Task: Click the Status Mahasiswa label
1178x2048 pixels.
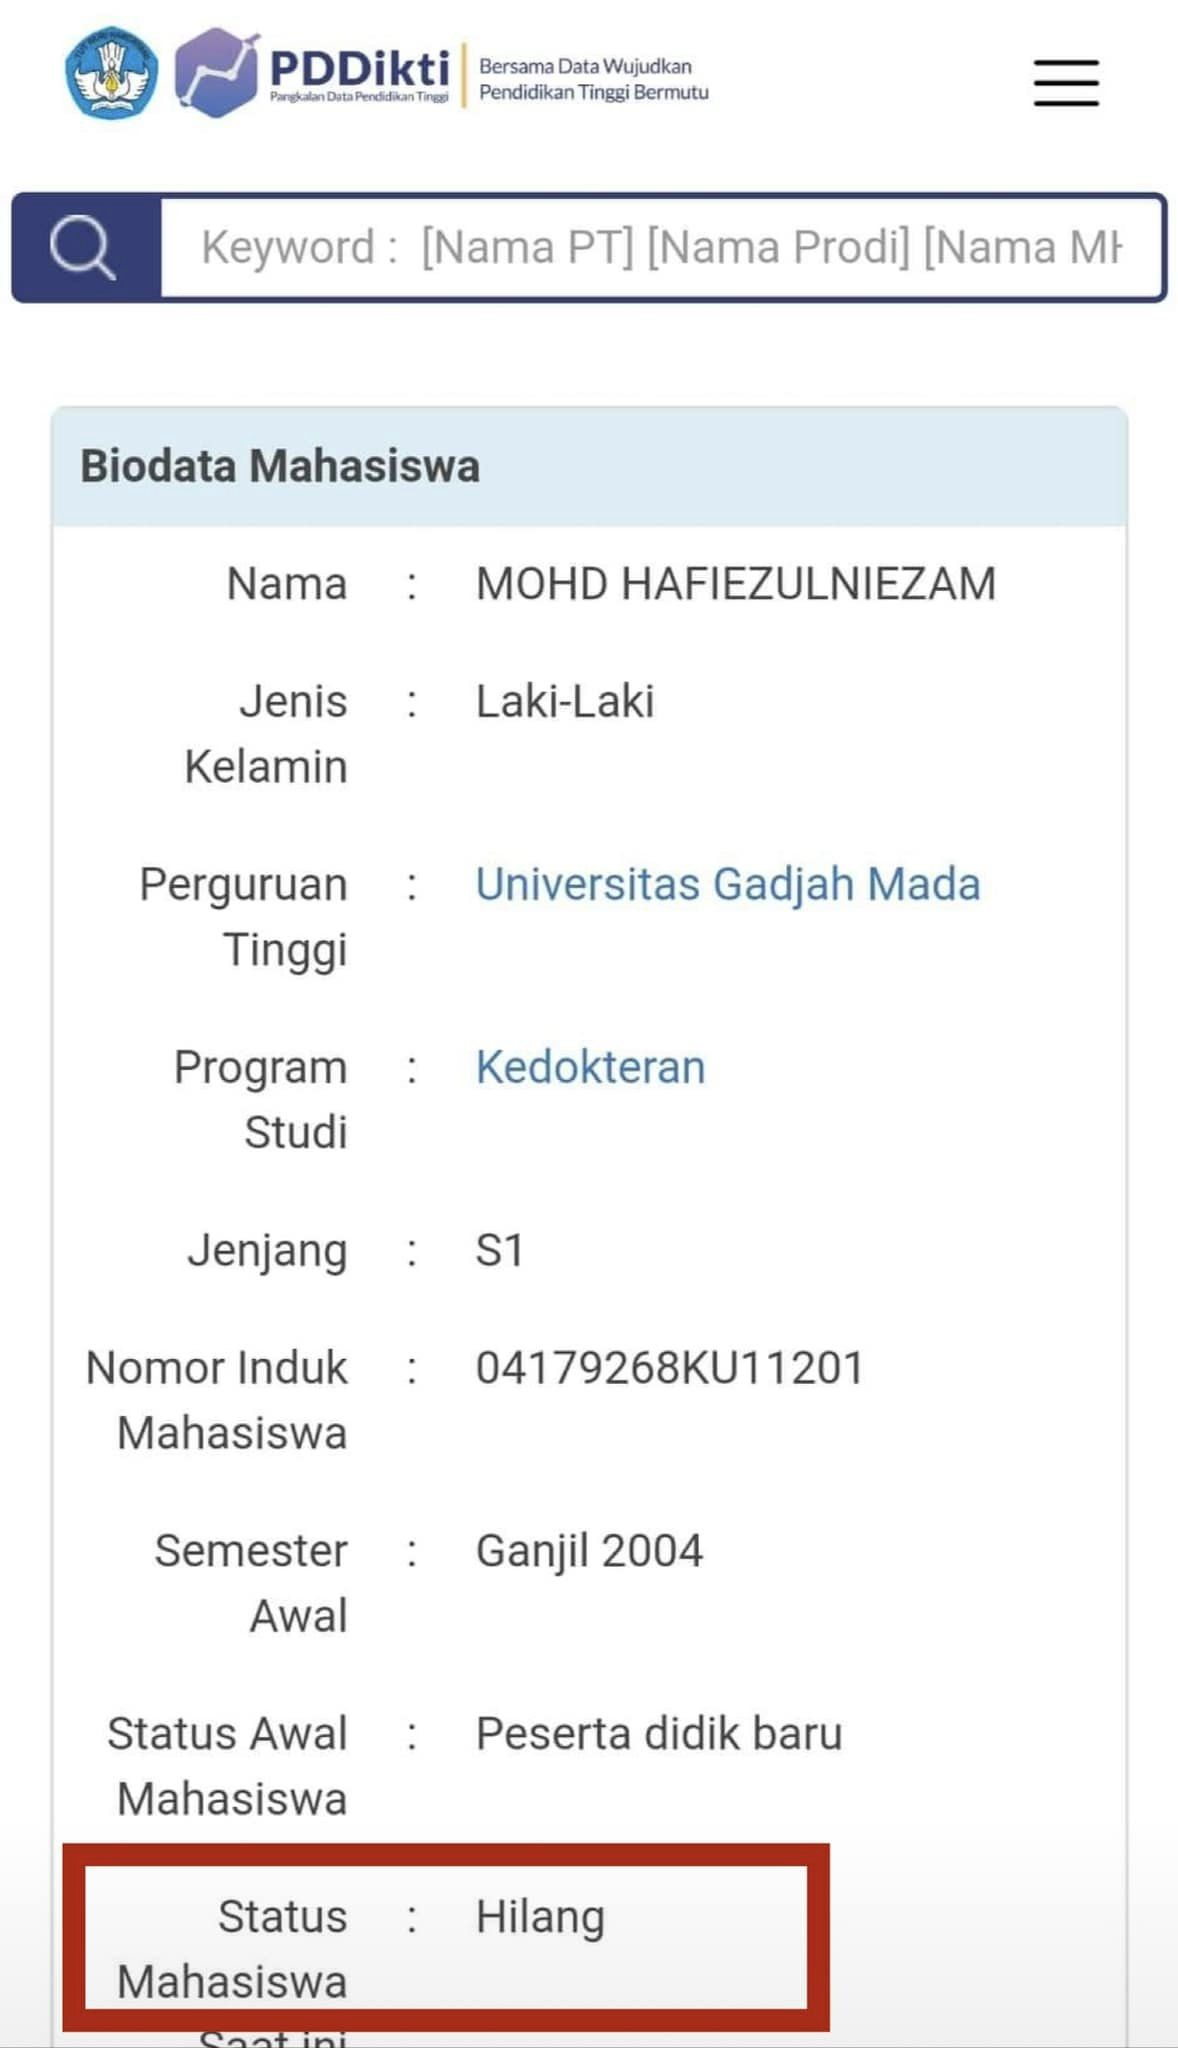Action: [232, 1950]
